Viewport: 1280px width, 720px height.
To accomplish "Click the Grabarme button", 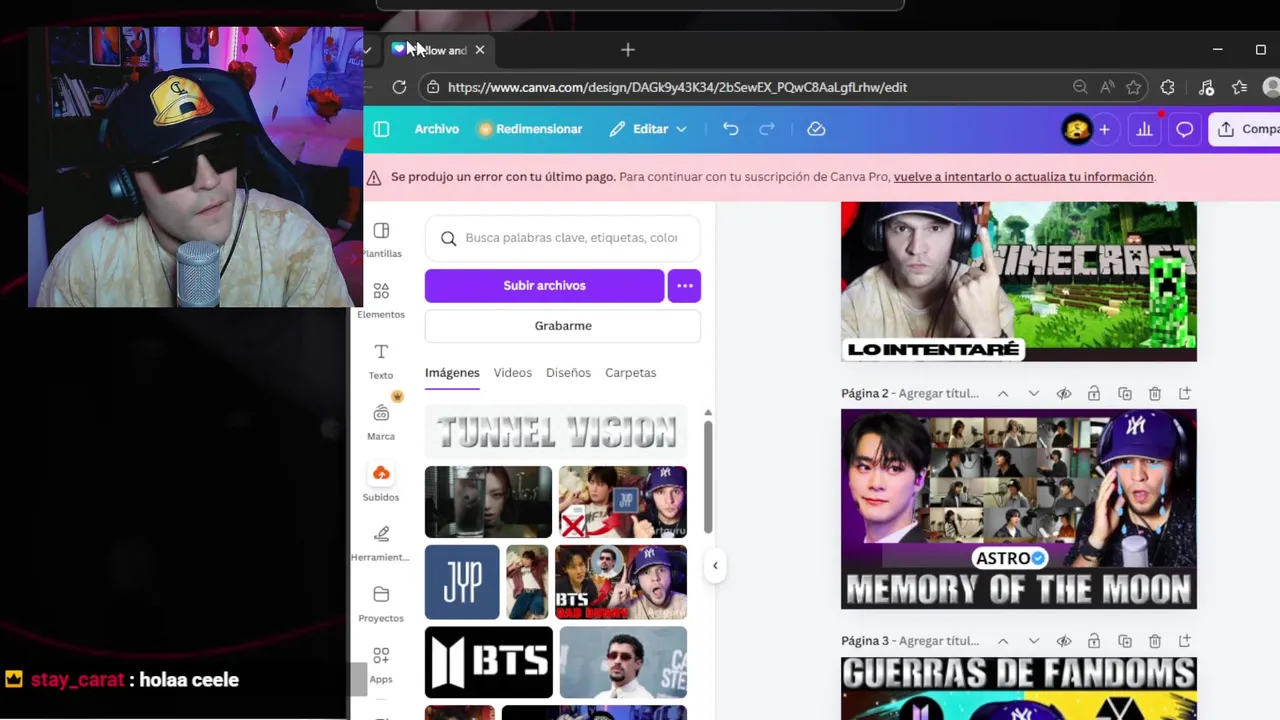I will 563,326.
